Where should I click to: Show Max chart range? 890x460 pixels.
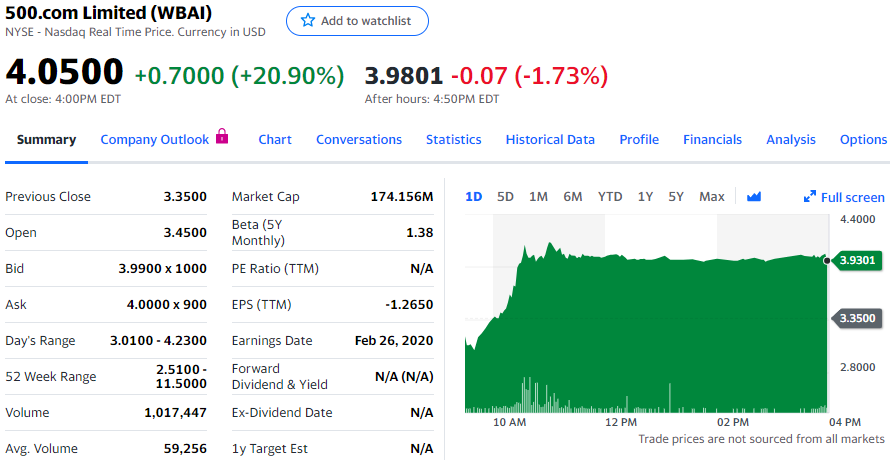[712, 196]
